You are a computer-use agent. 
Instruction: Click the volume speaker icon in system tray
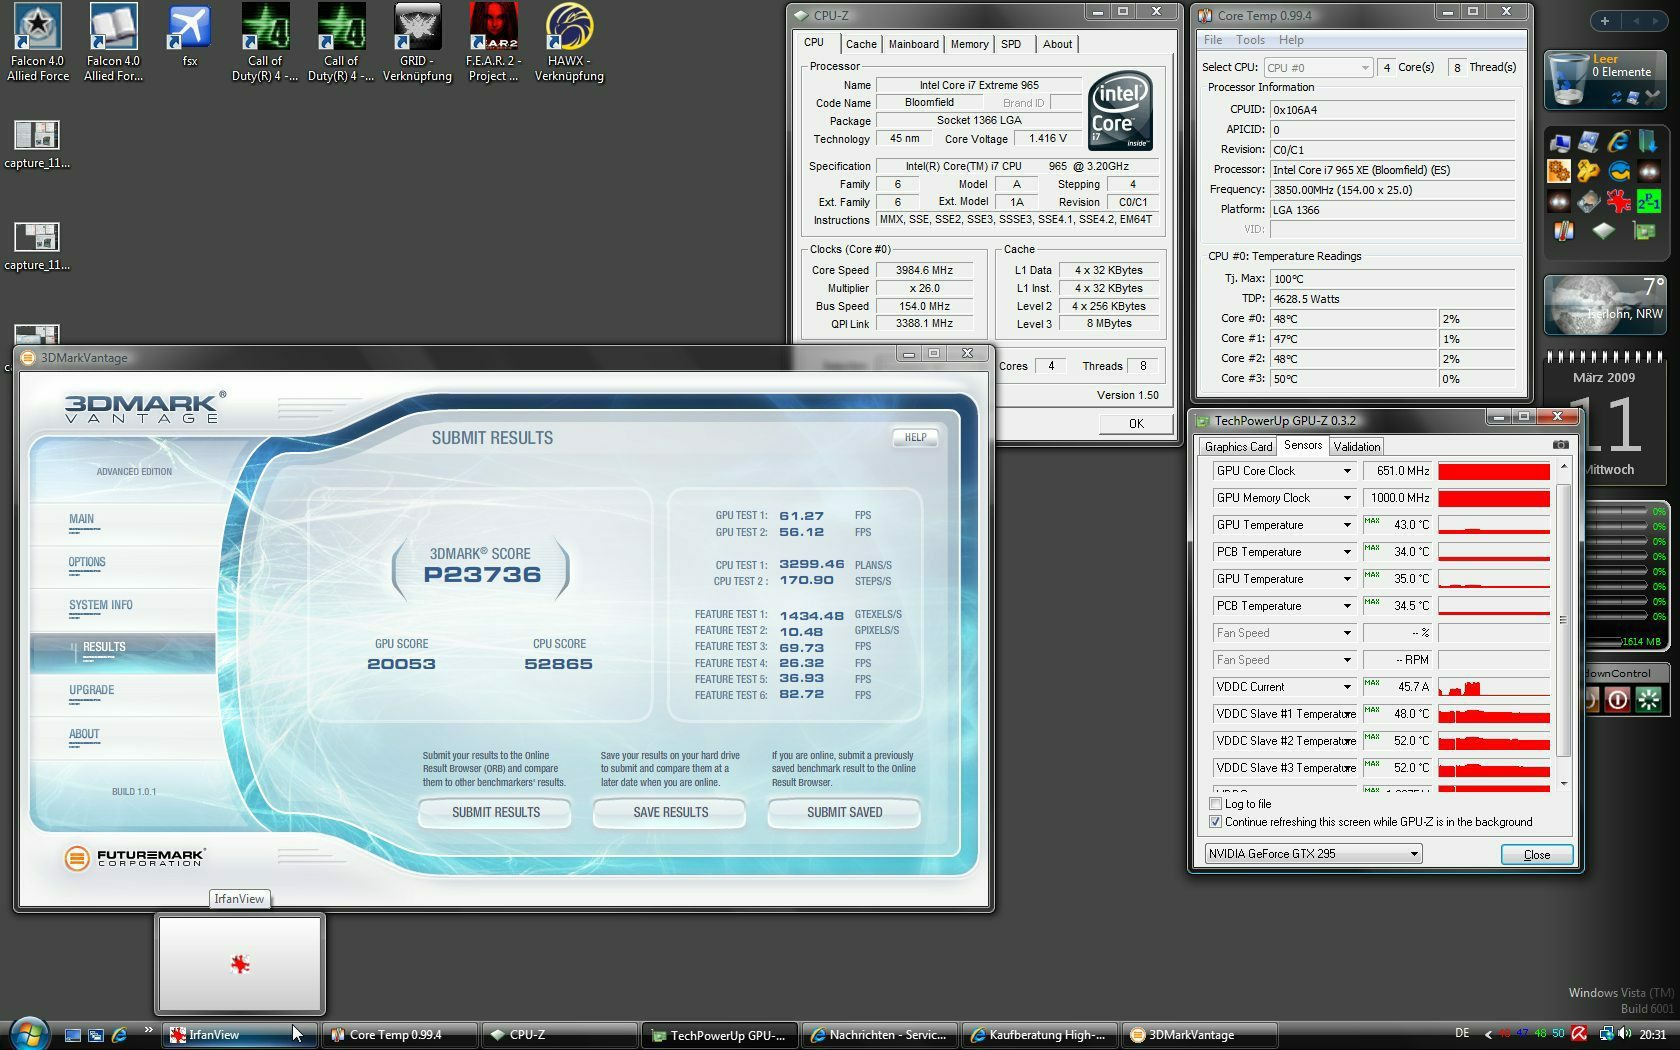pos(1625,1034)
